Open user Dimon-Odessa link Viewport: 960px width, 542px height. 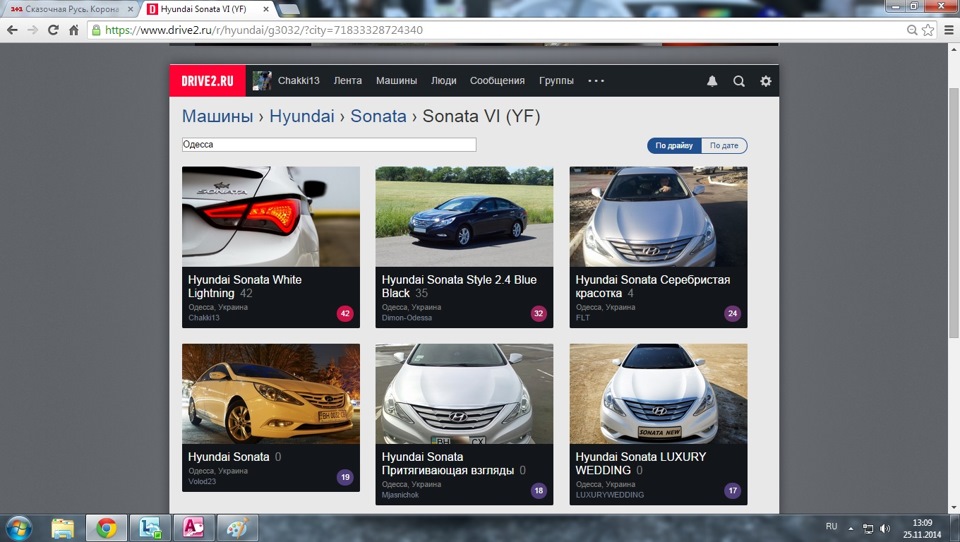pyautogui.click(x=407, y=318)
